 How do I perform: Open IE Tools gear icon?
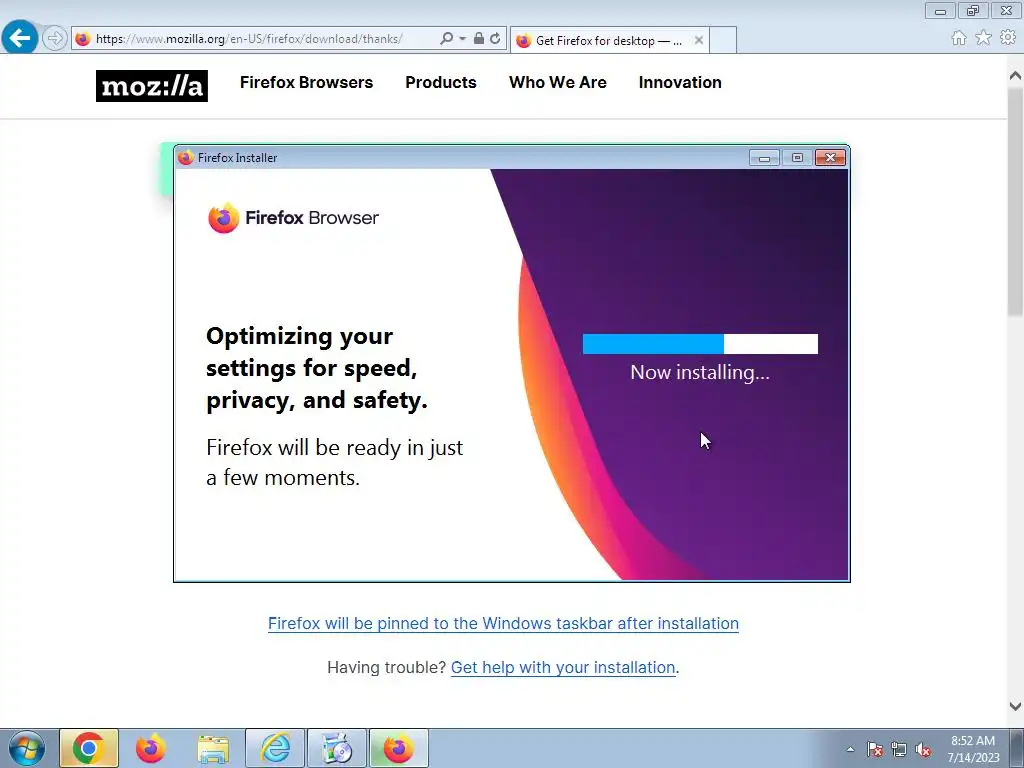[x=1008, y=38]
